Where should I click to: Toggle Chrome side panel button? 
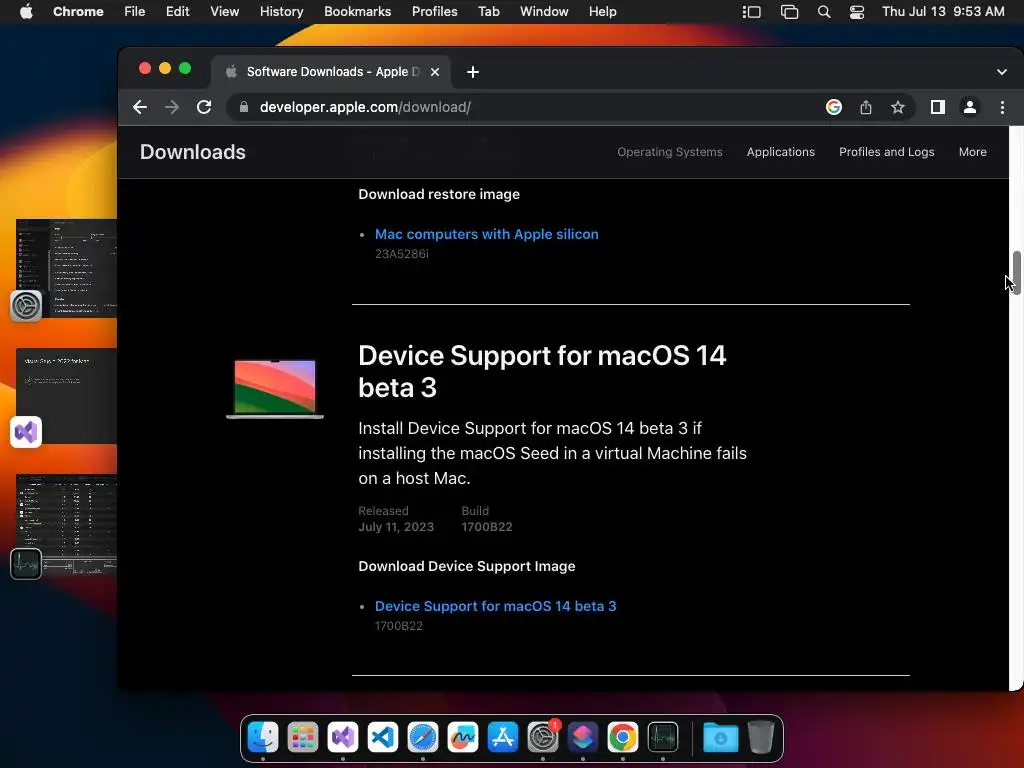point(938,107)
